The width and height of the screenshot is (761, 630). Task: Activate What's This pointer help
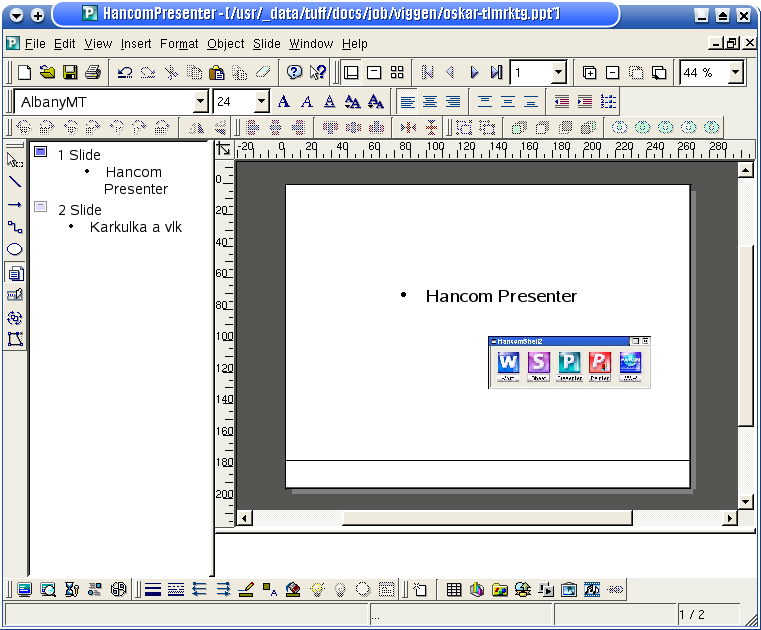[x=318, y=73]
